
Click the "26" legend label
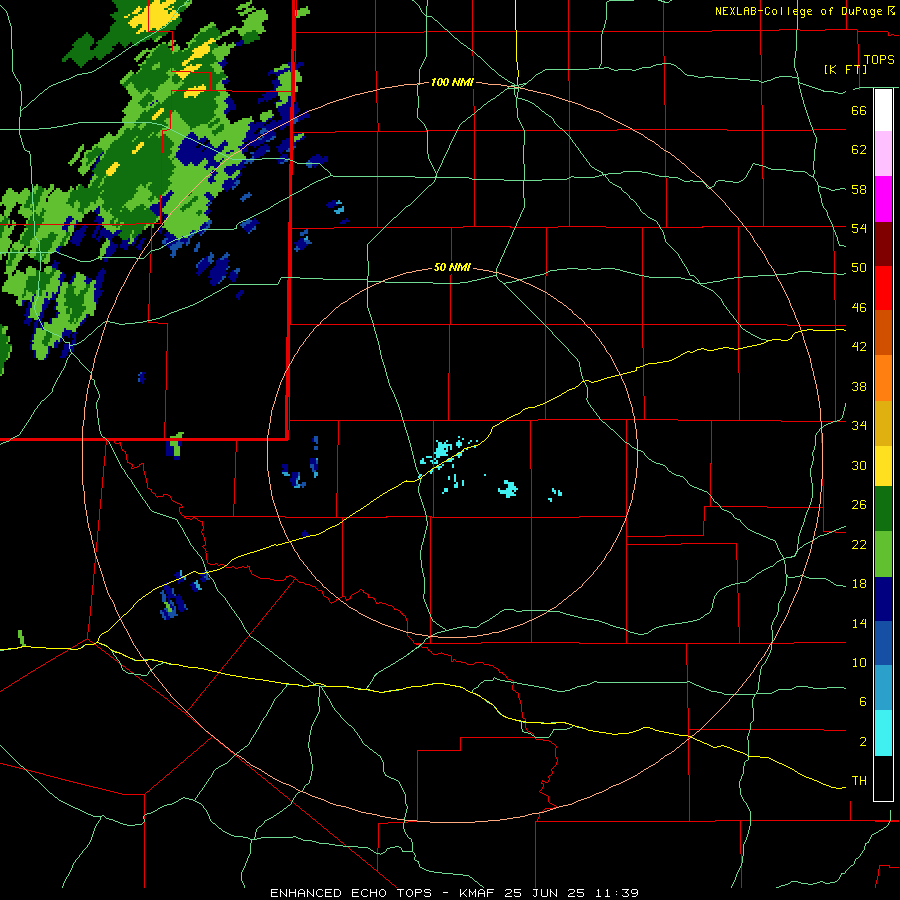pos(859,505)
